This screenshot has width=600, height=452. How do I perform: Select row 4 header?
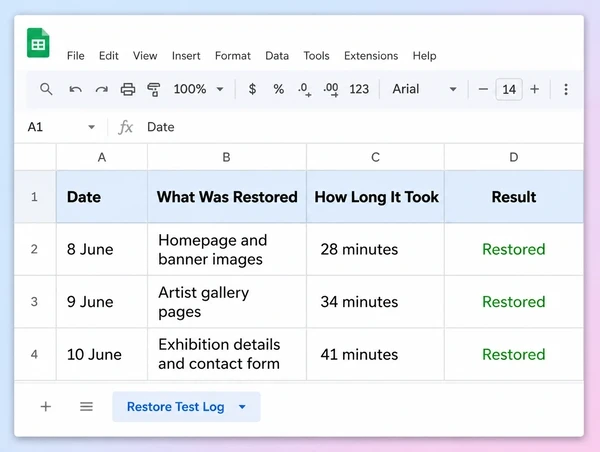click(35, 354)
